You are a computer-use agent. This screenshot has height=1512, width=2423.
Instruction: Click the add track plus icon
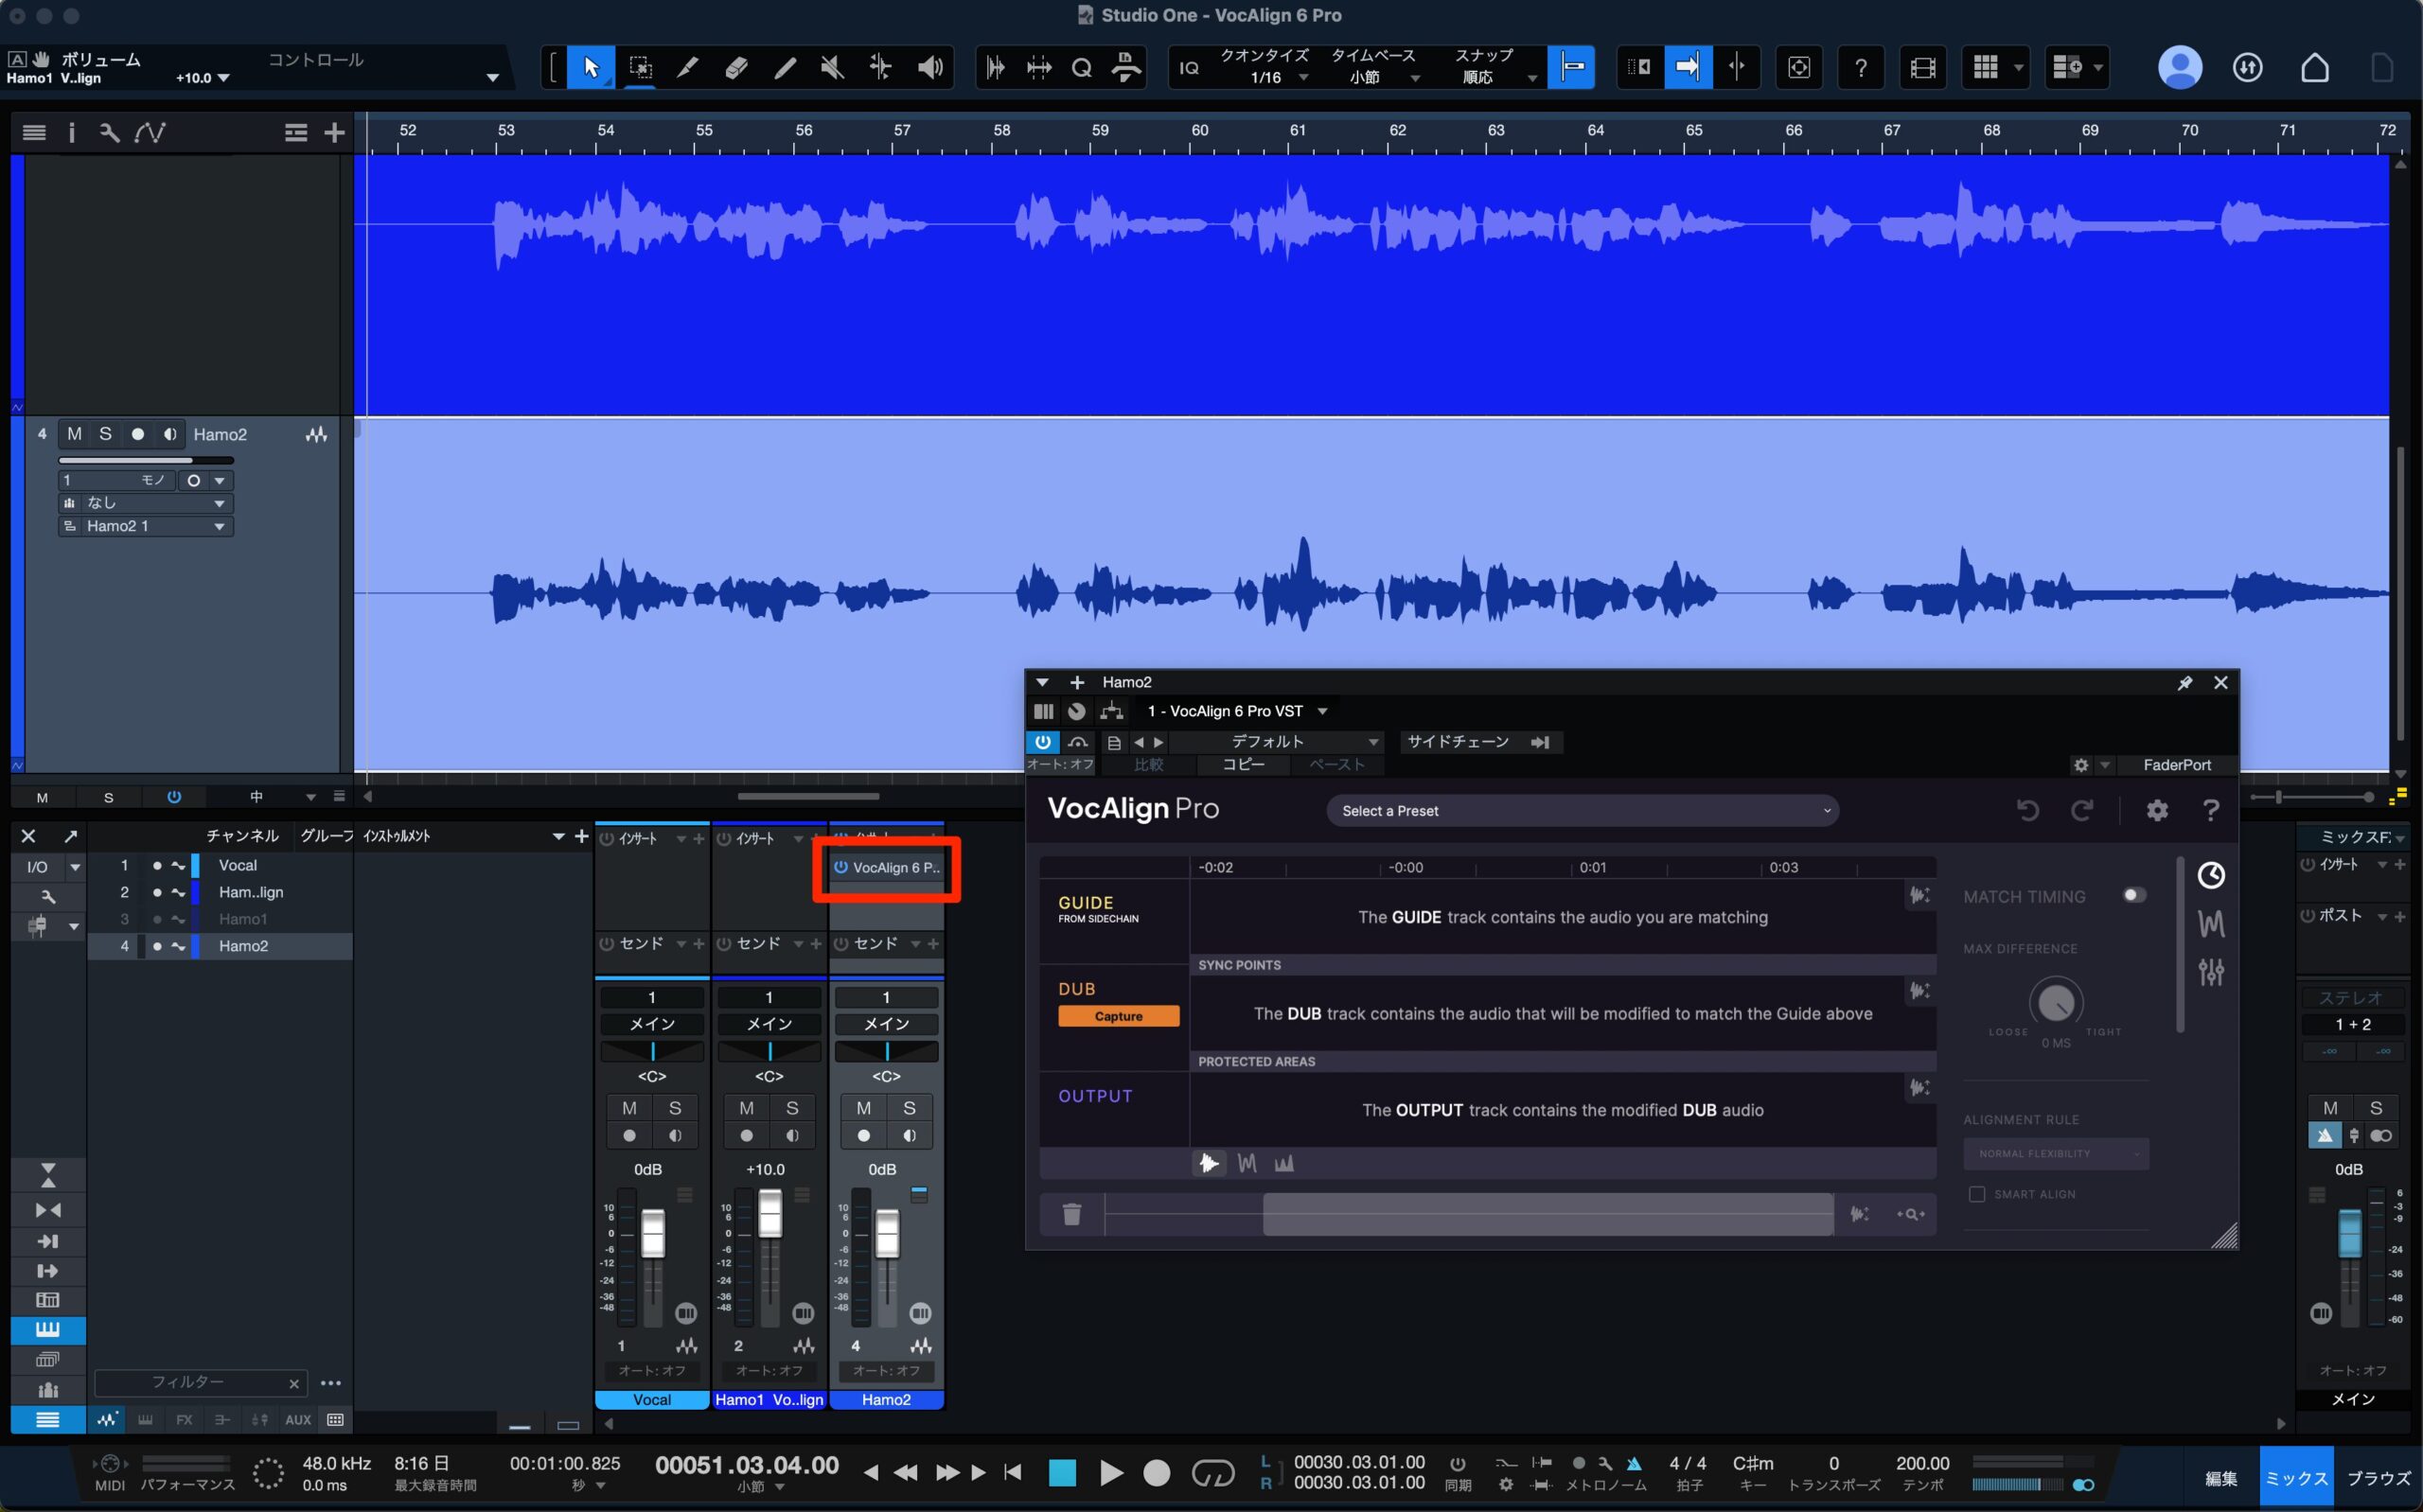click(x=335, y=132)
